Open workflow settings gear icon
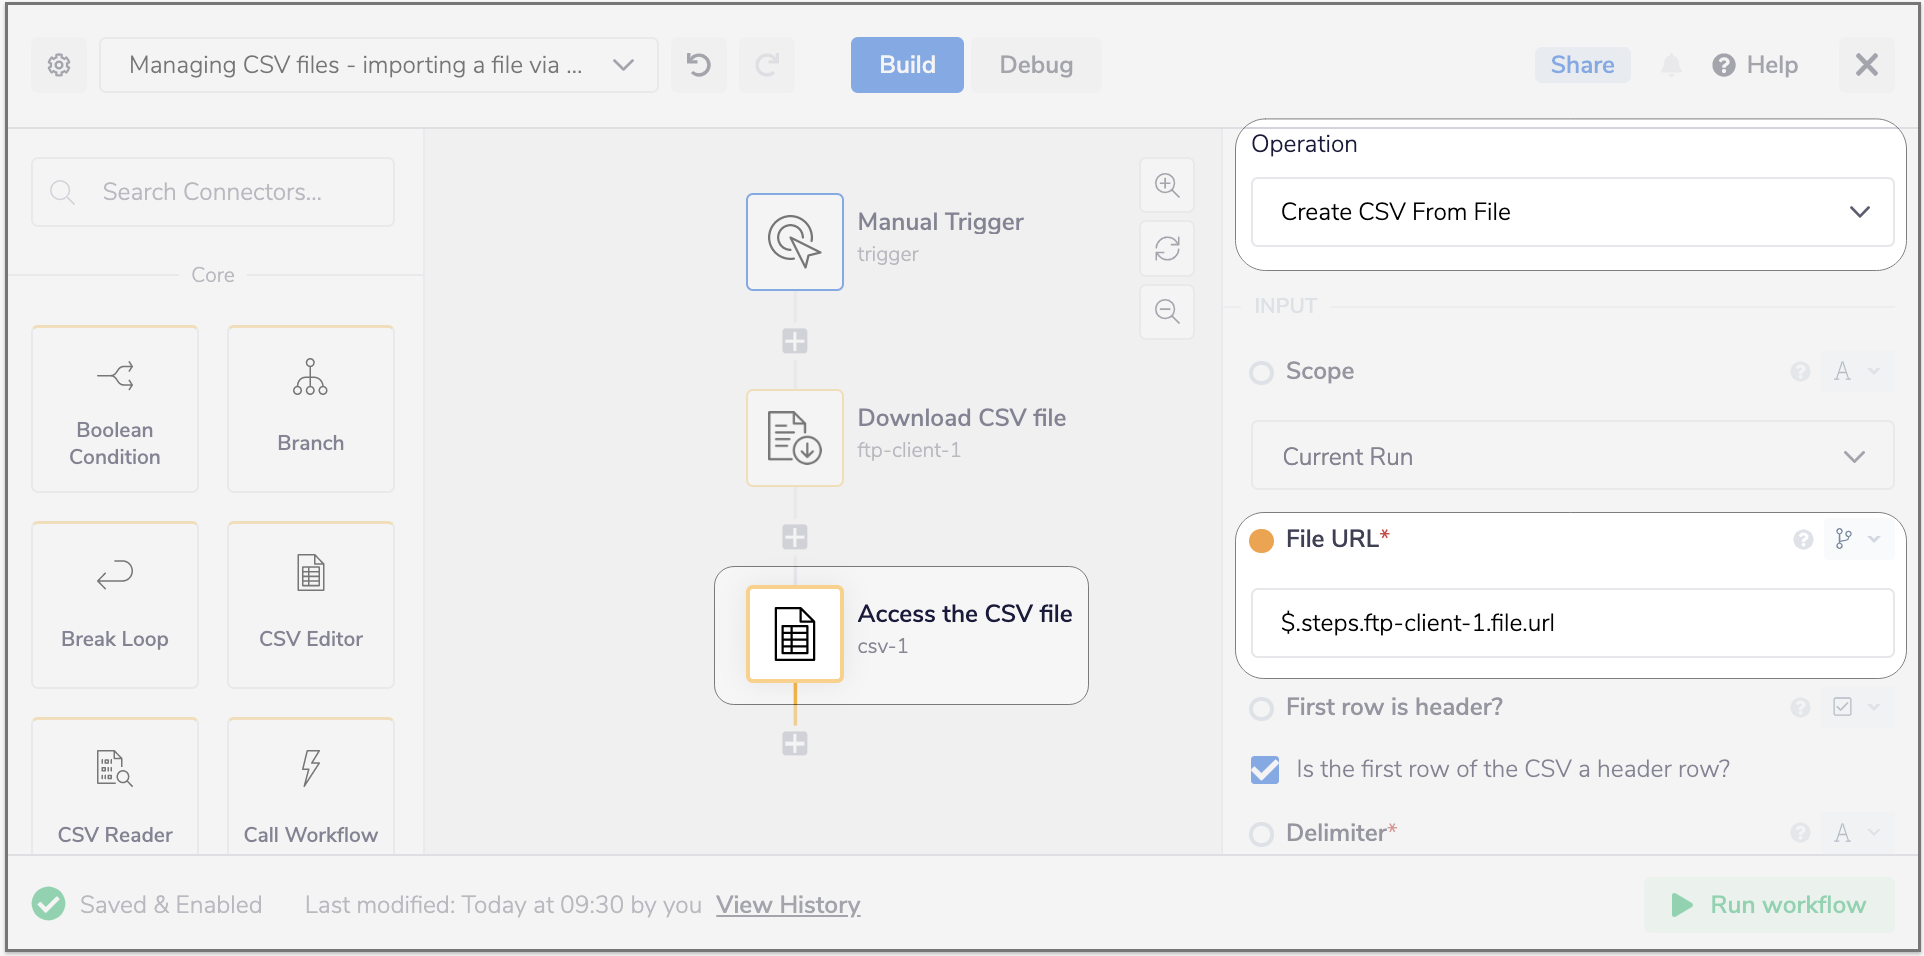The height and width of the screenshot is (956, 1924). point(59,65)
